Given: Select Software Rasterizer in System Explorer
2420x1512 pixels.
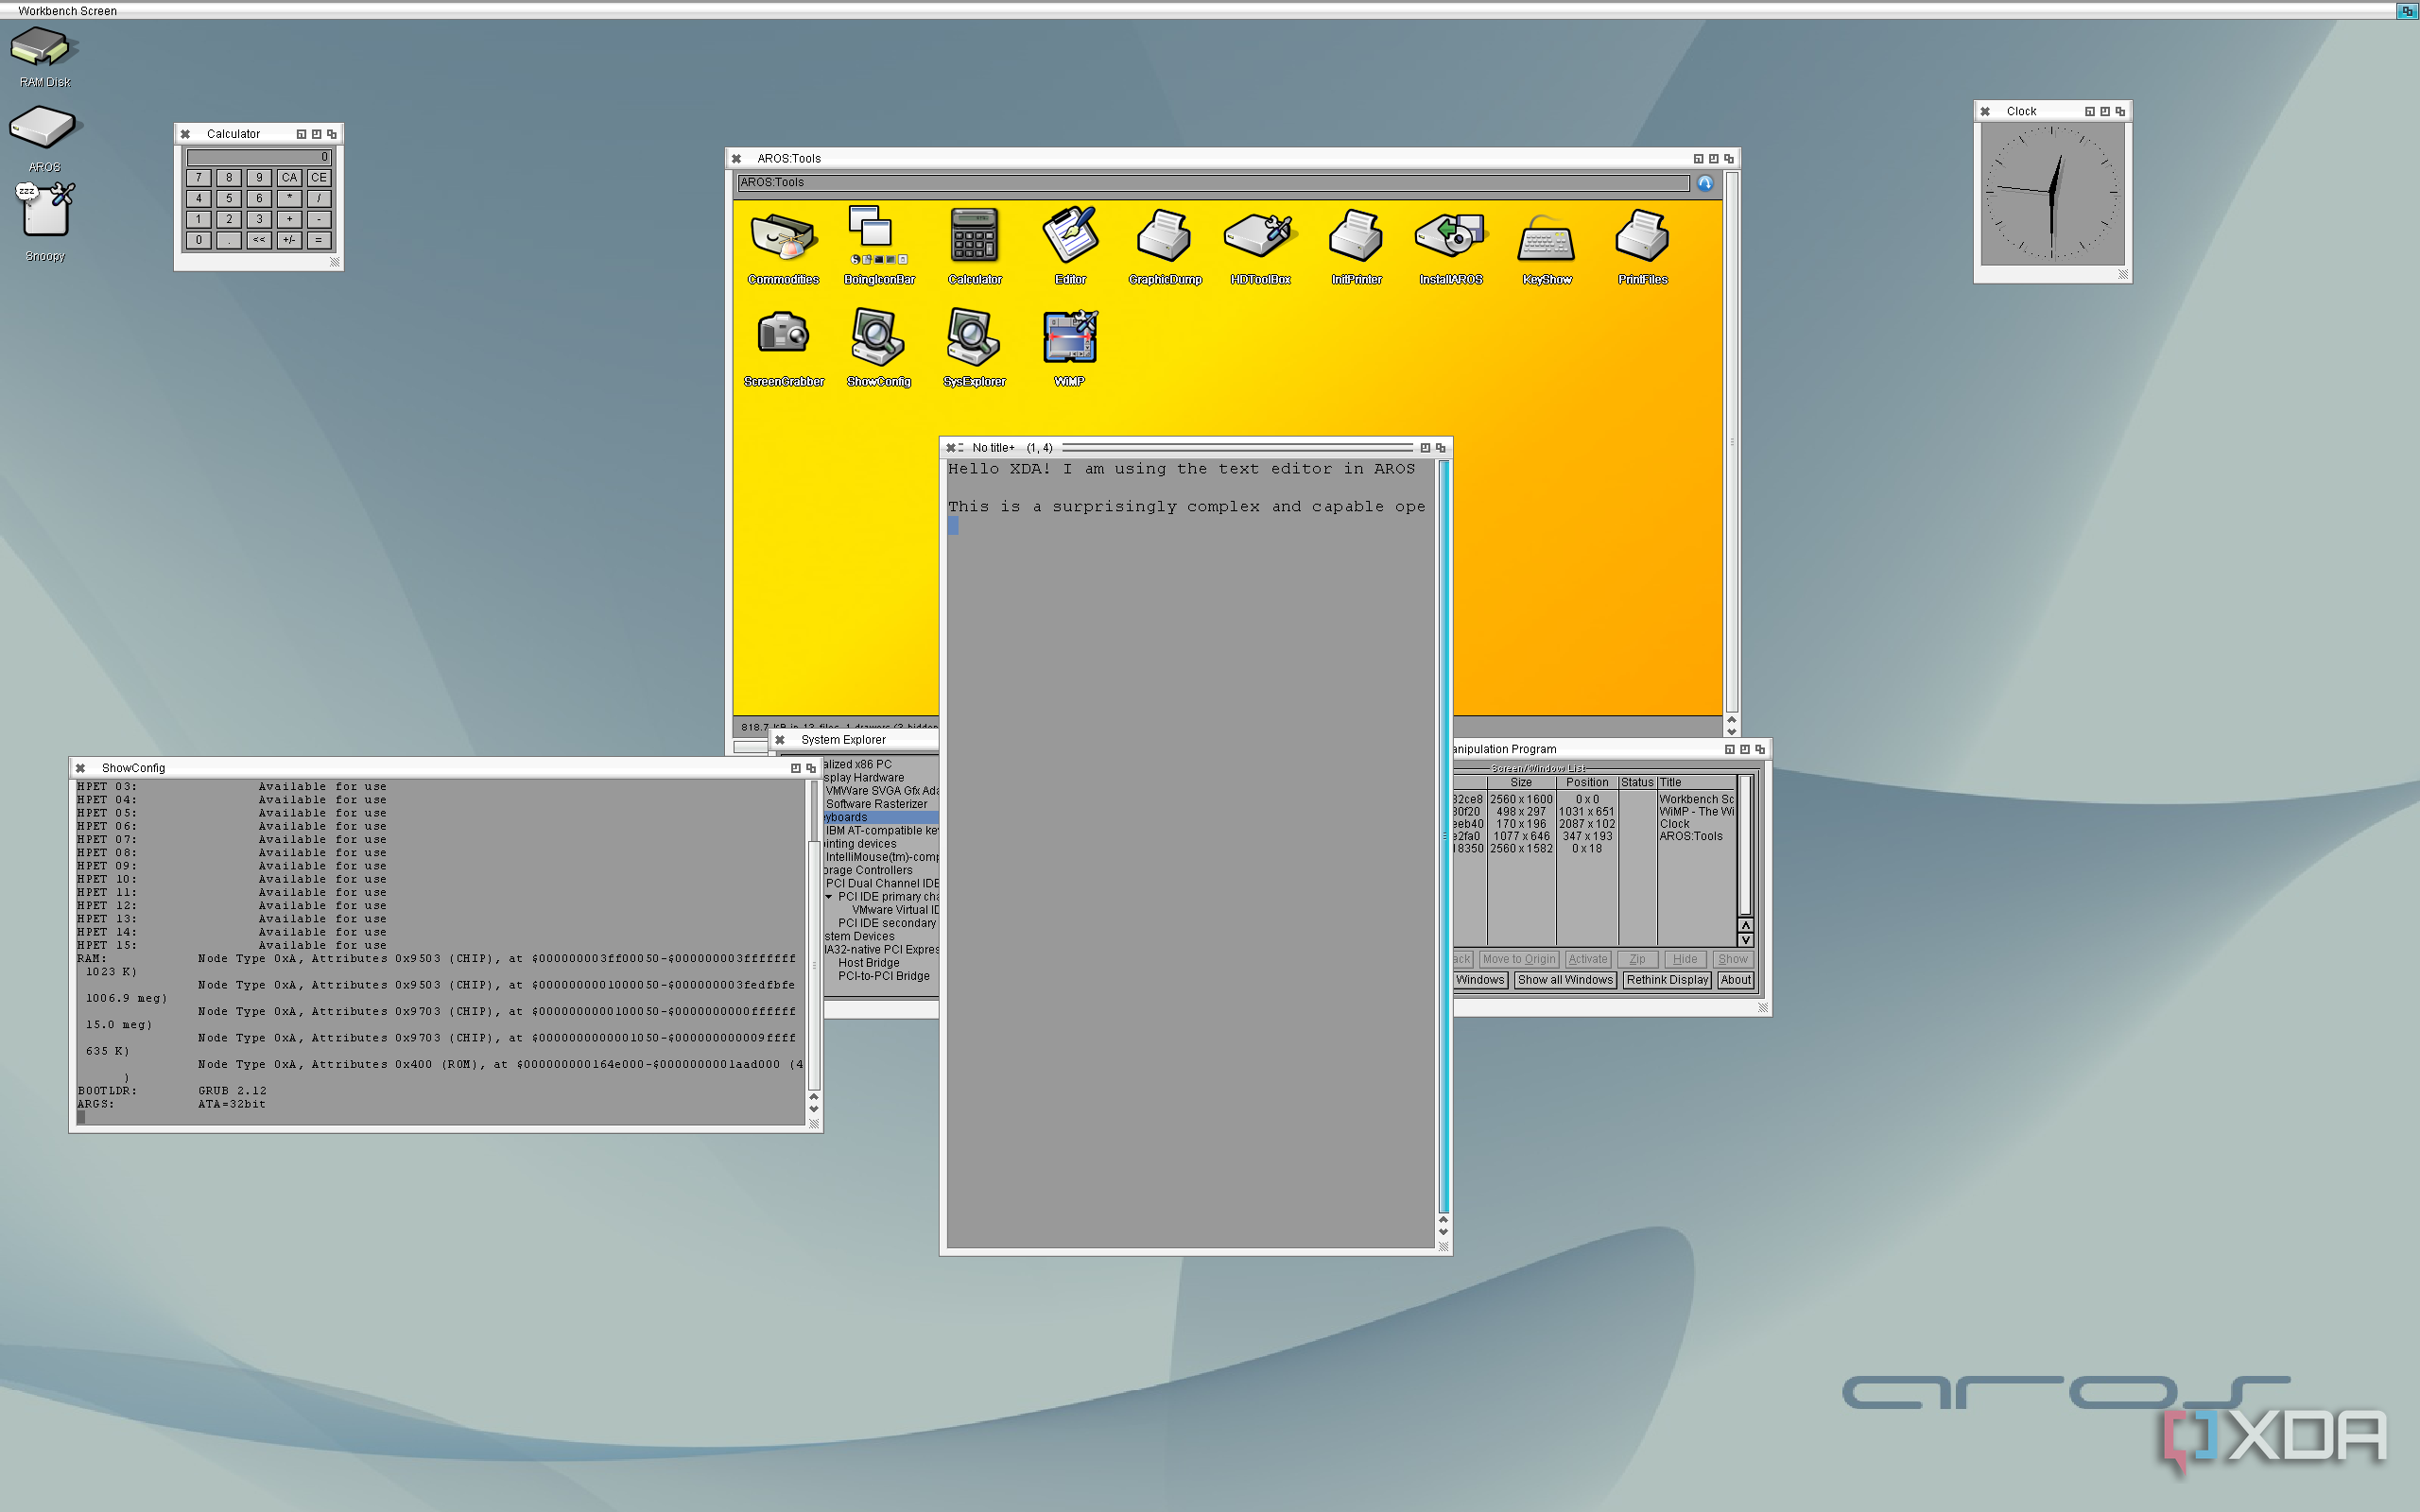Looking at the screenshot, I should (x=876, y=804).
